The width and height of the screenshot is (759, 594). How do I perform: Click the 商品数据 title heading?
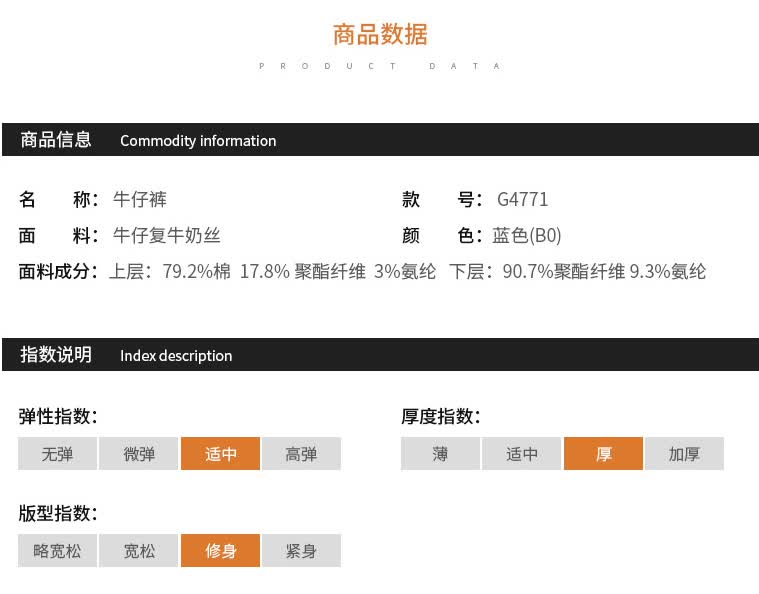(380, 34)
